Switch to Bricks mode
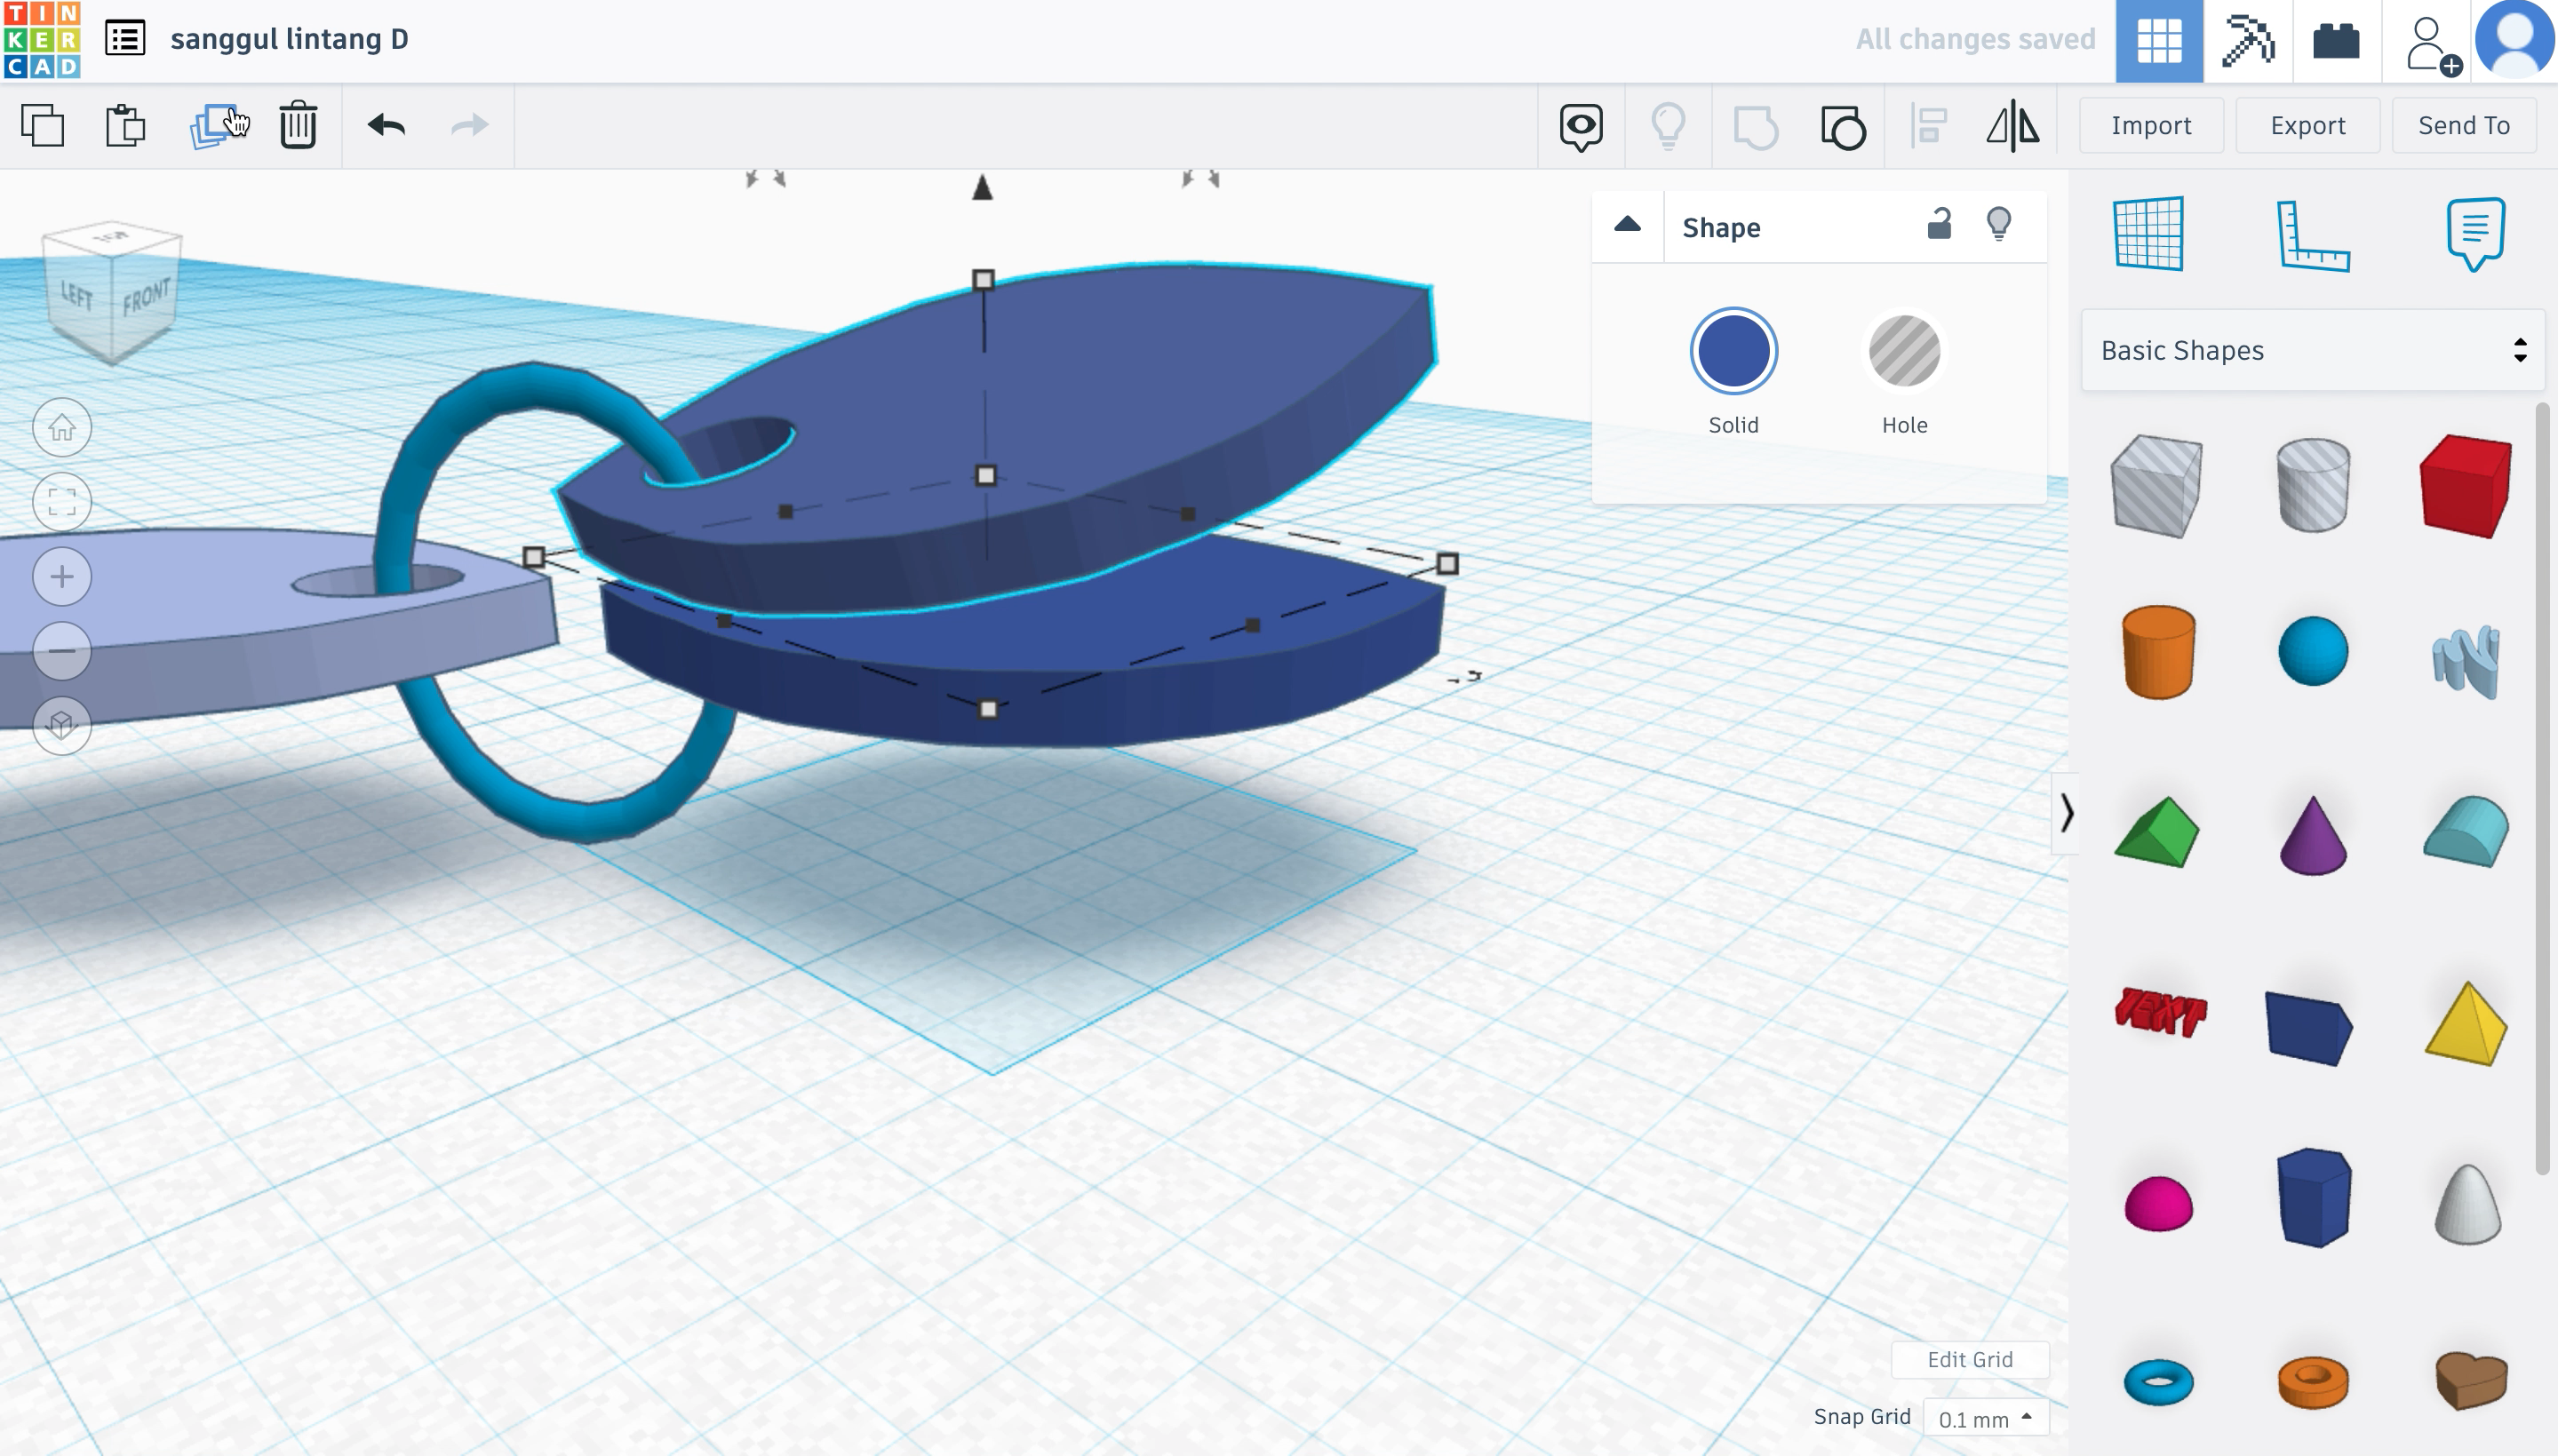The image size is (2558, 1456). pyautogui.click(x=2336, y=41)
